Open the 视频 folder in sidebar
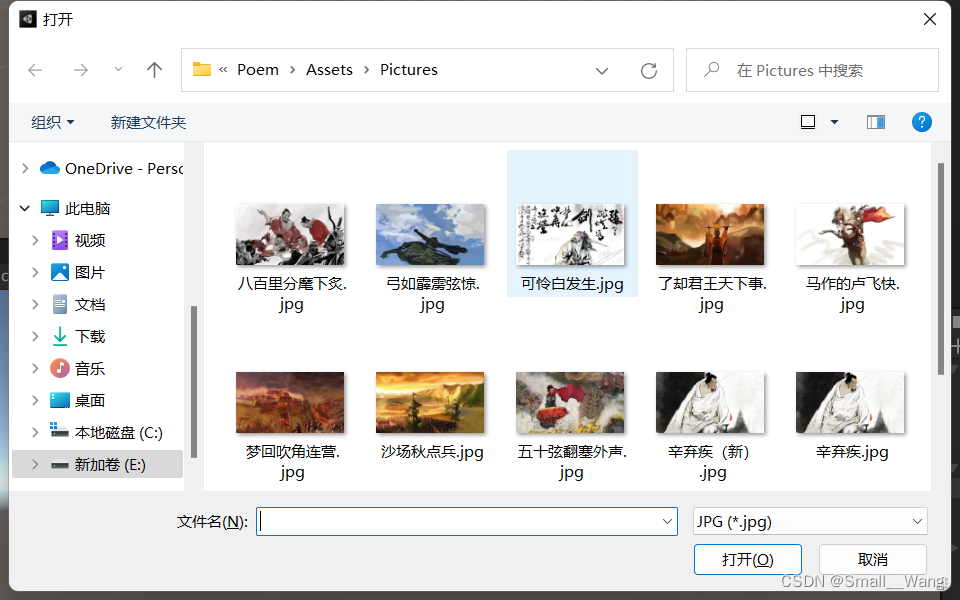This screenshot has height=600, width=960. pyautogui.click(x=78, y=241)
